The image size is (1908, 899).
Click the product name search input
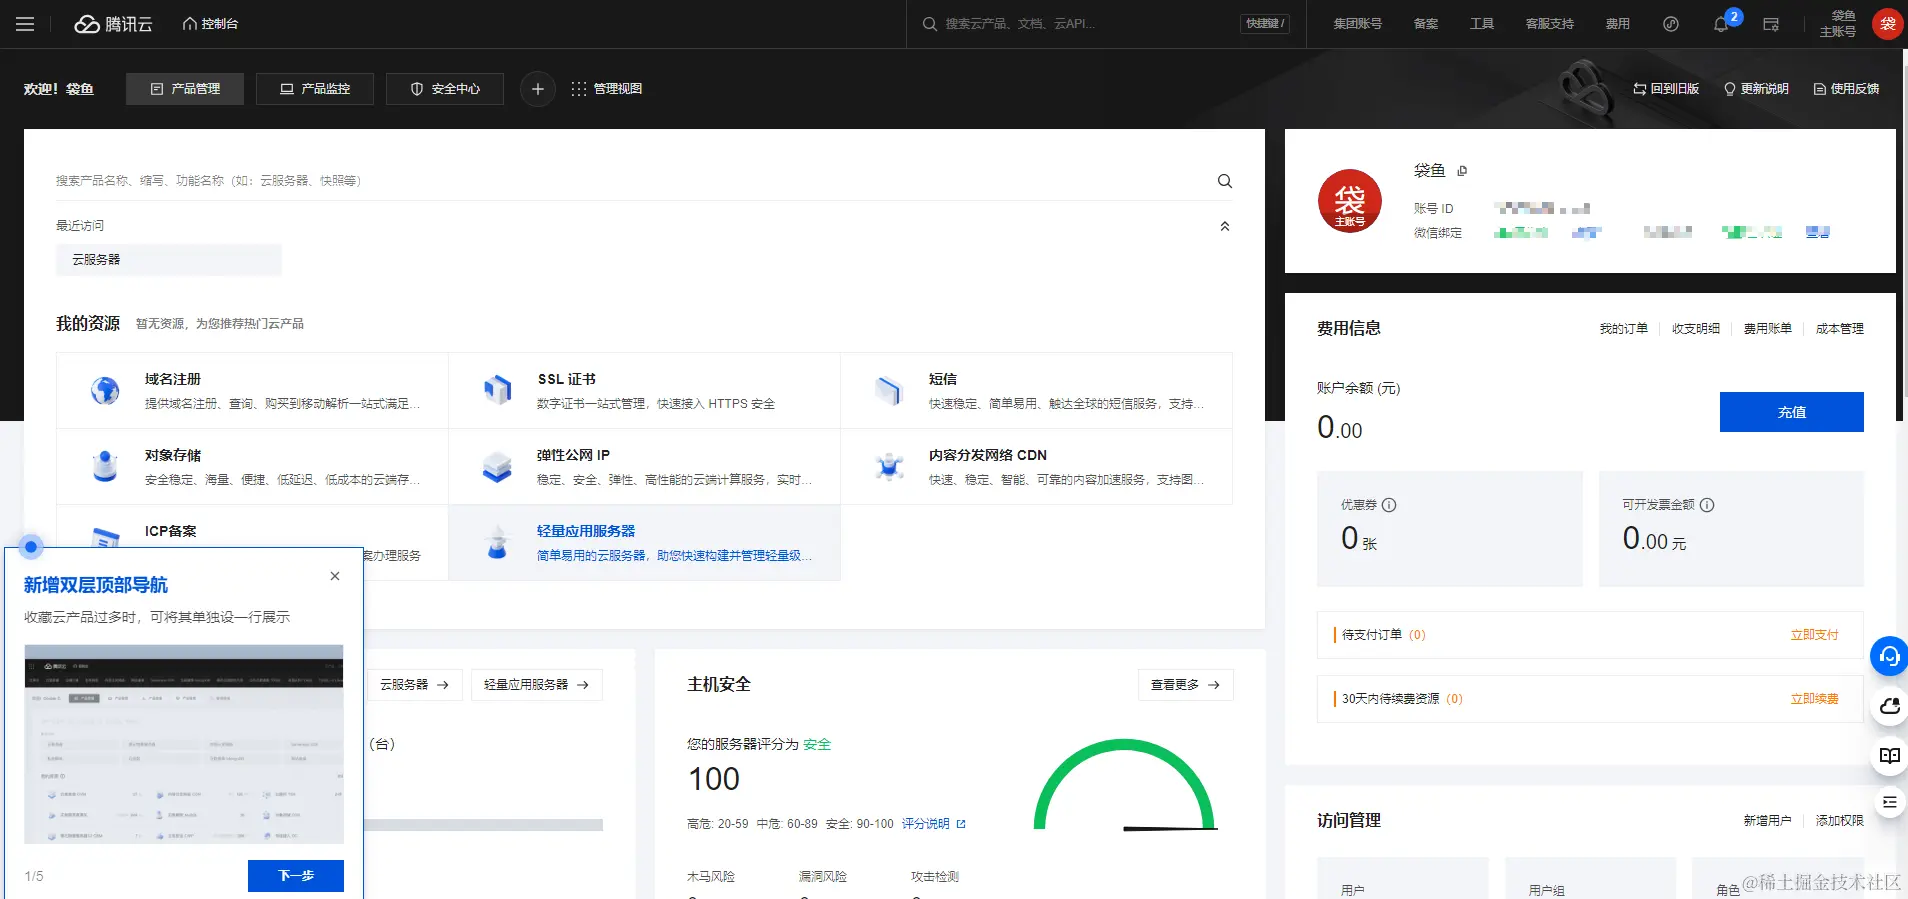(630, 181)
